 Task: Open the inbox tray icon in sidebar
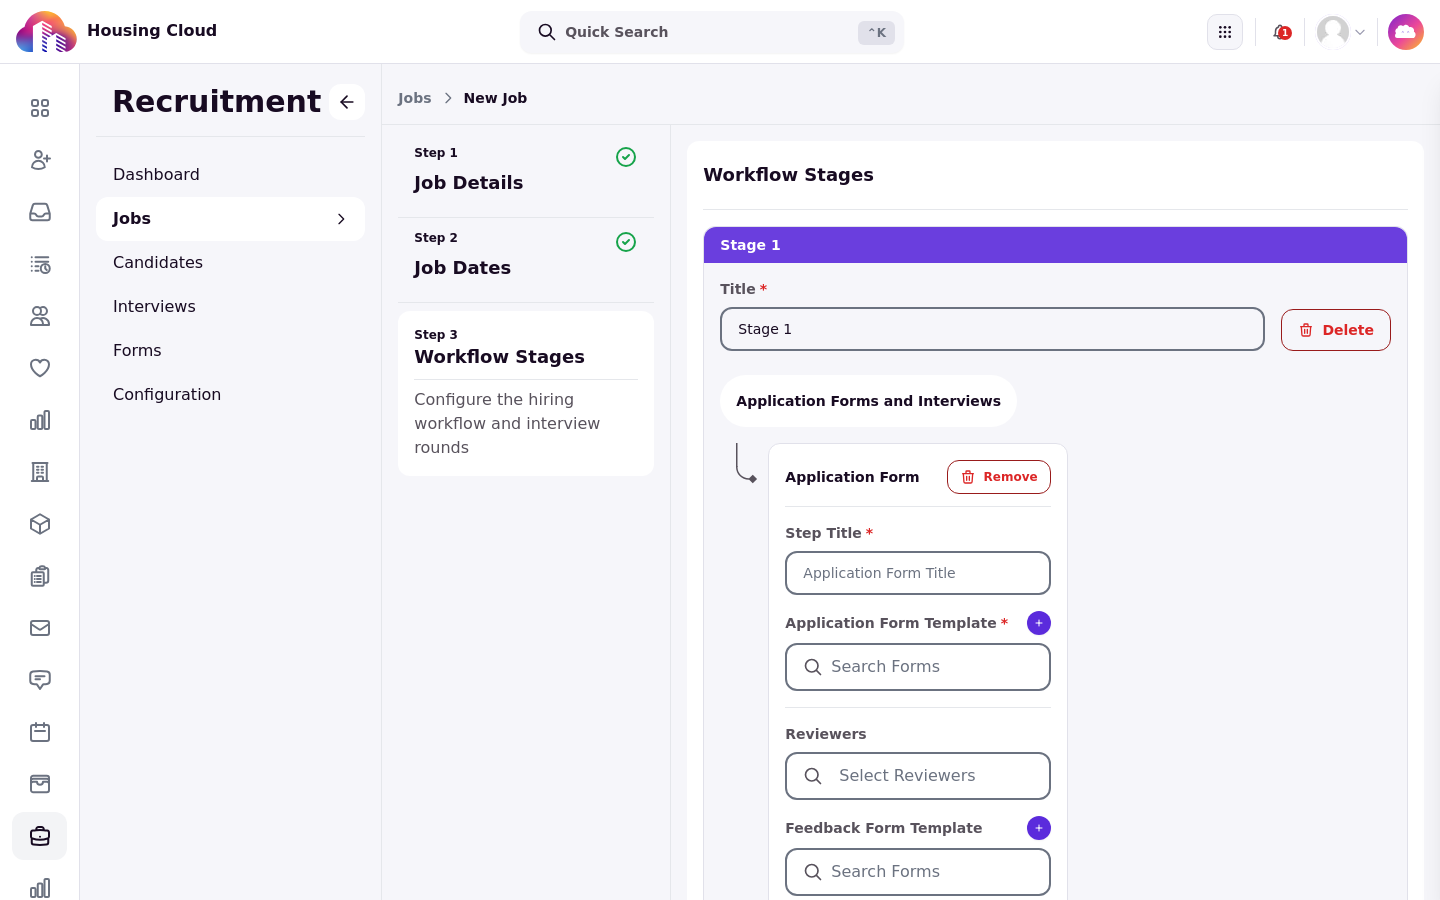coord(40,212)
